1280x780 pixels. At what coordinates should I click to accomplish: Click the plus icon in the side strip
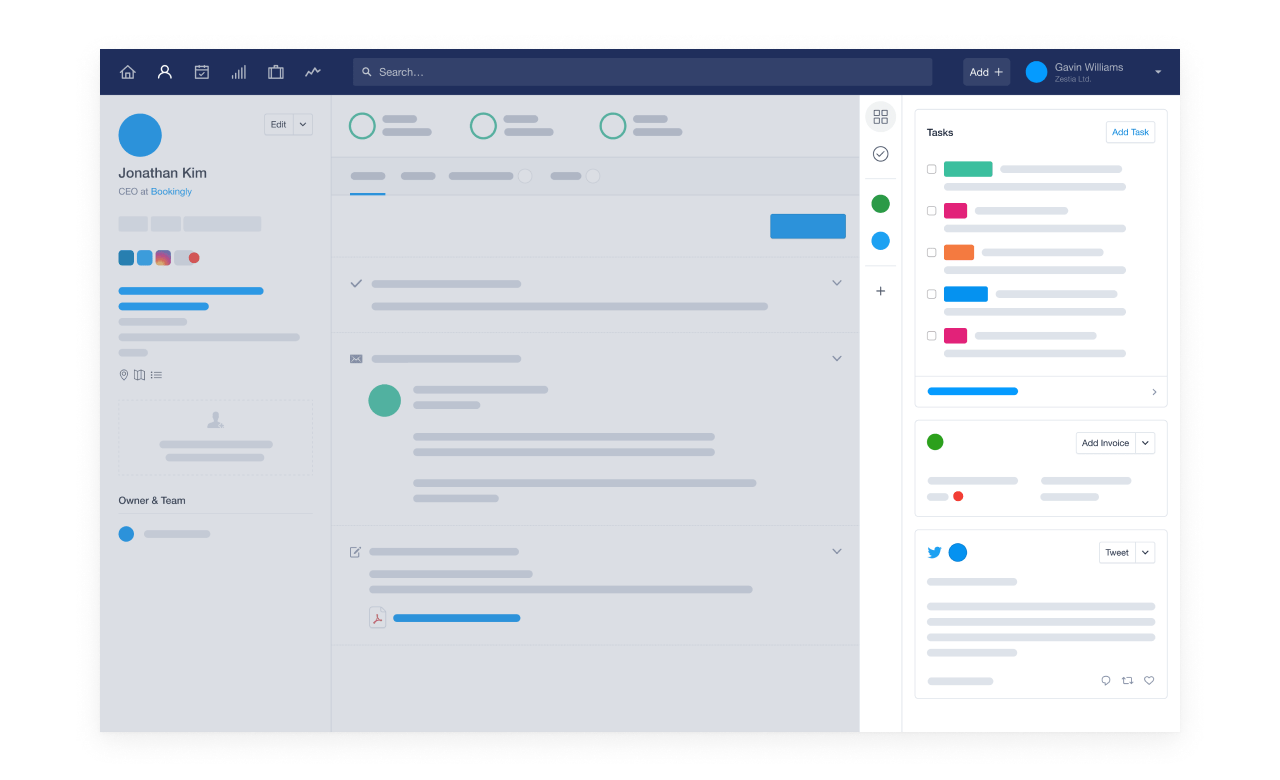click(880, 291)
